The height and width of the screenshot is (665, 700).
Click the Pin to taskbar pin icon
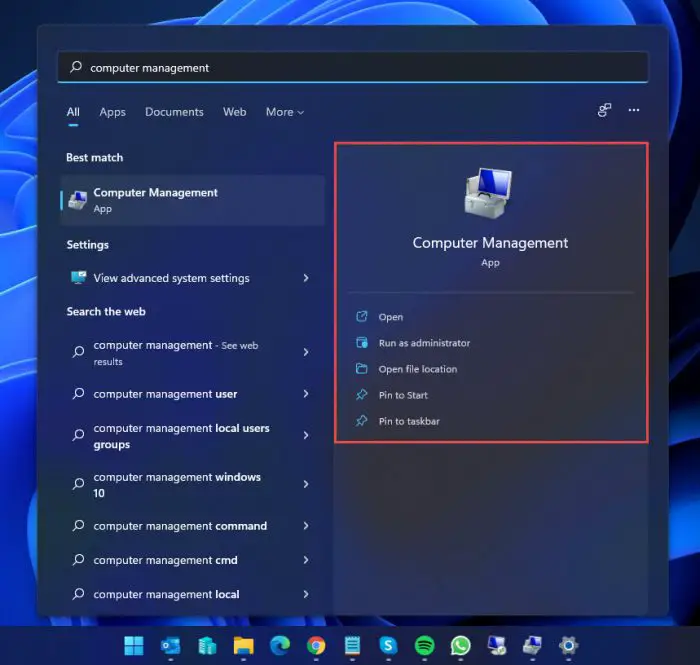362,421
